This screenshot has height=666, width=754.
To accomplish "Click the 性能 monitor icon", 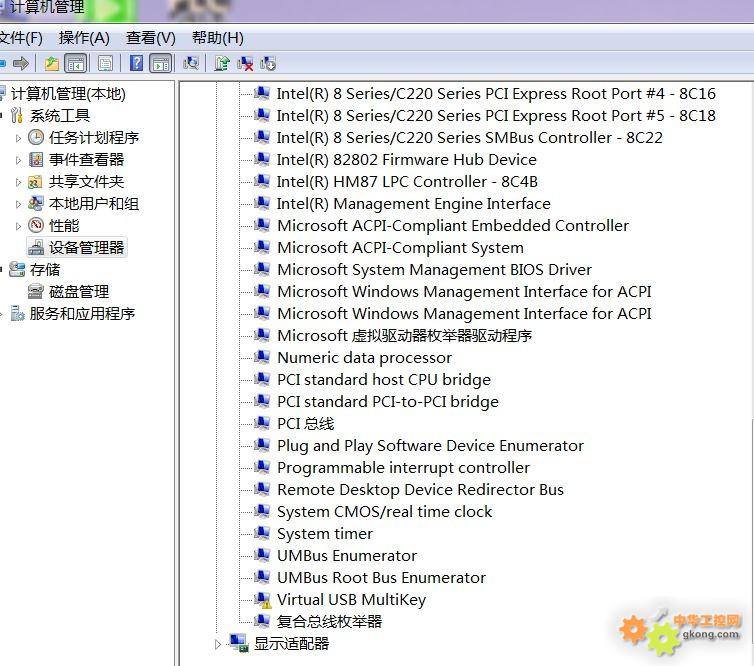I will [x=36, y=226].
